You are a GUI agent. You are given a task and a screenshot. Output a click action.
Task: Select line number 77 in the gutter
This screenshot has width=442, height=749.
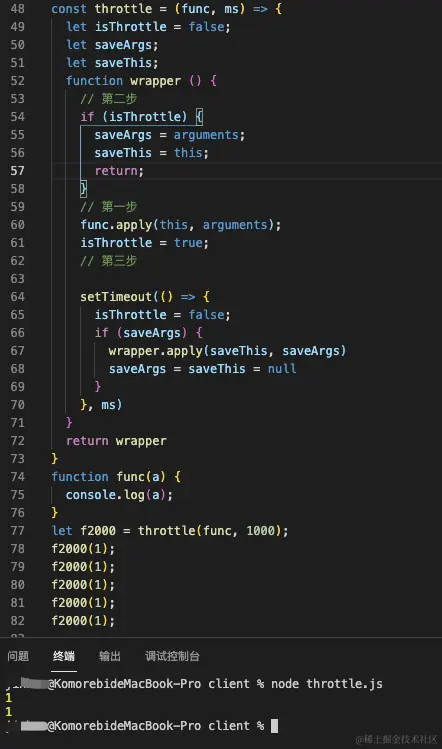coord(17,531)
